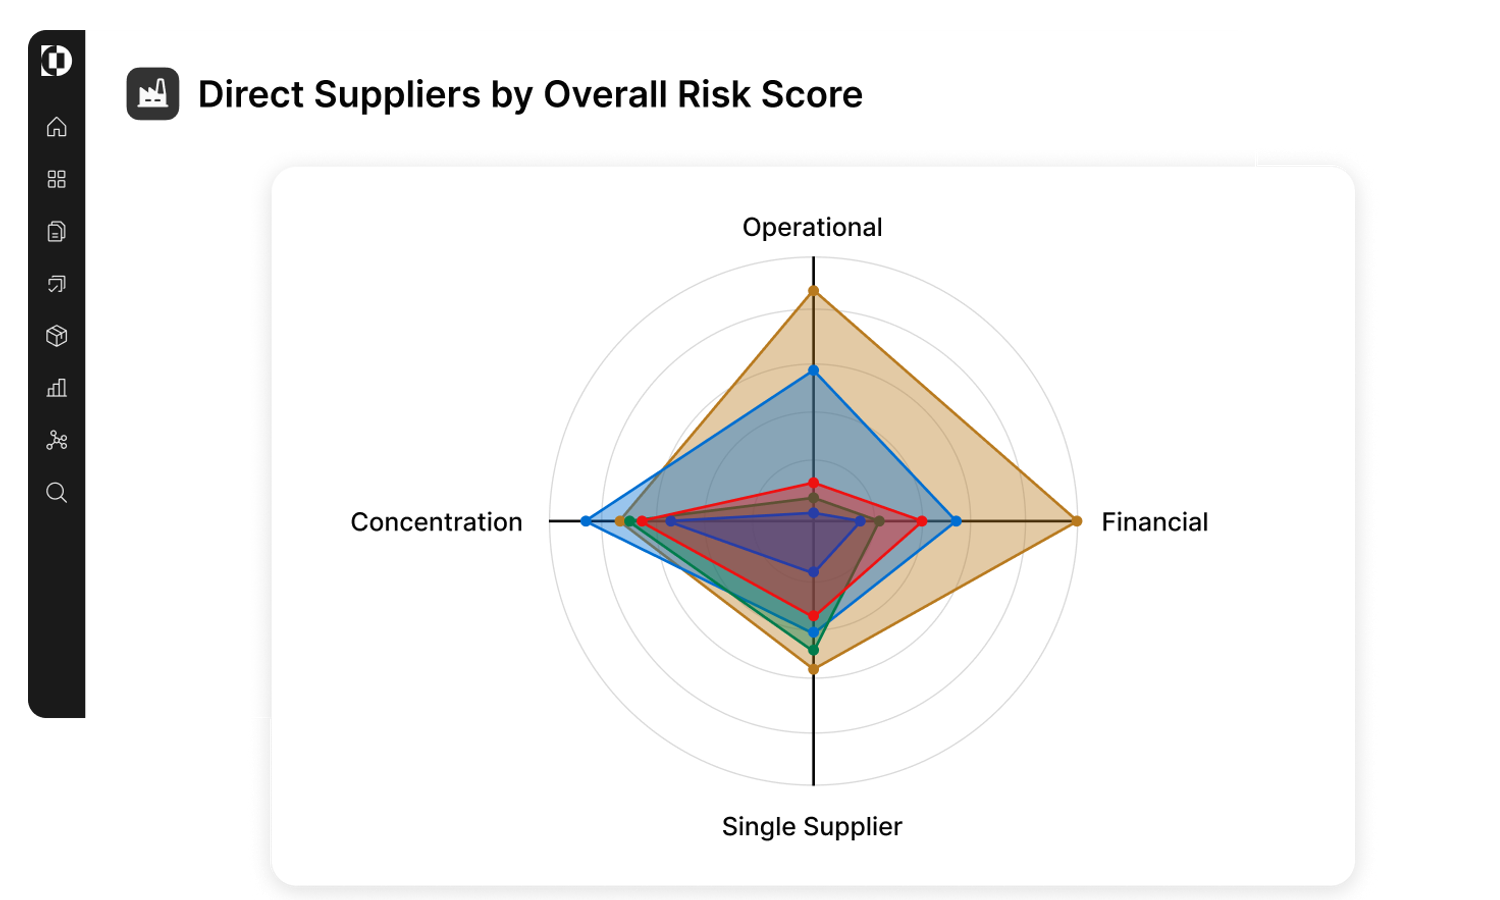Click the Concentration axis label
Viewport: 1500px width, 900px height.
click(436, 521)
